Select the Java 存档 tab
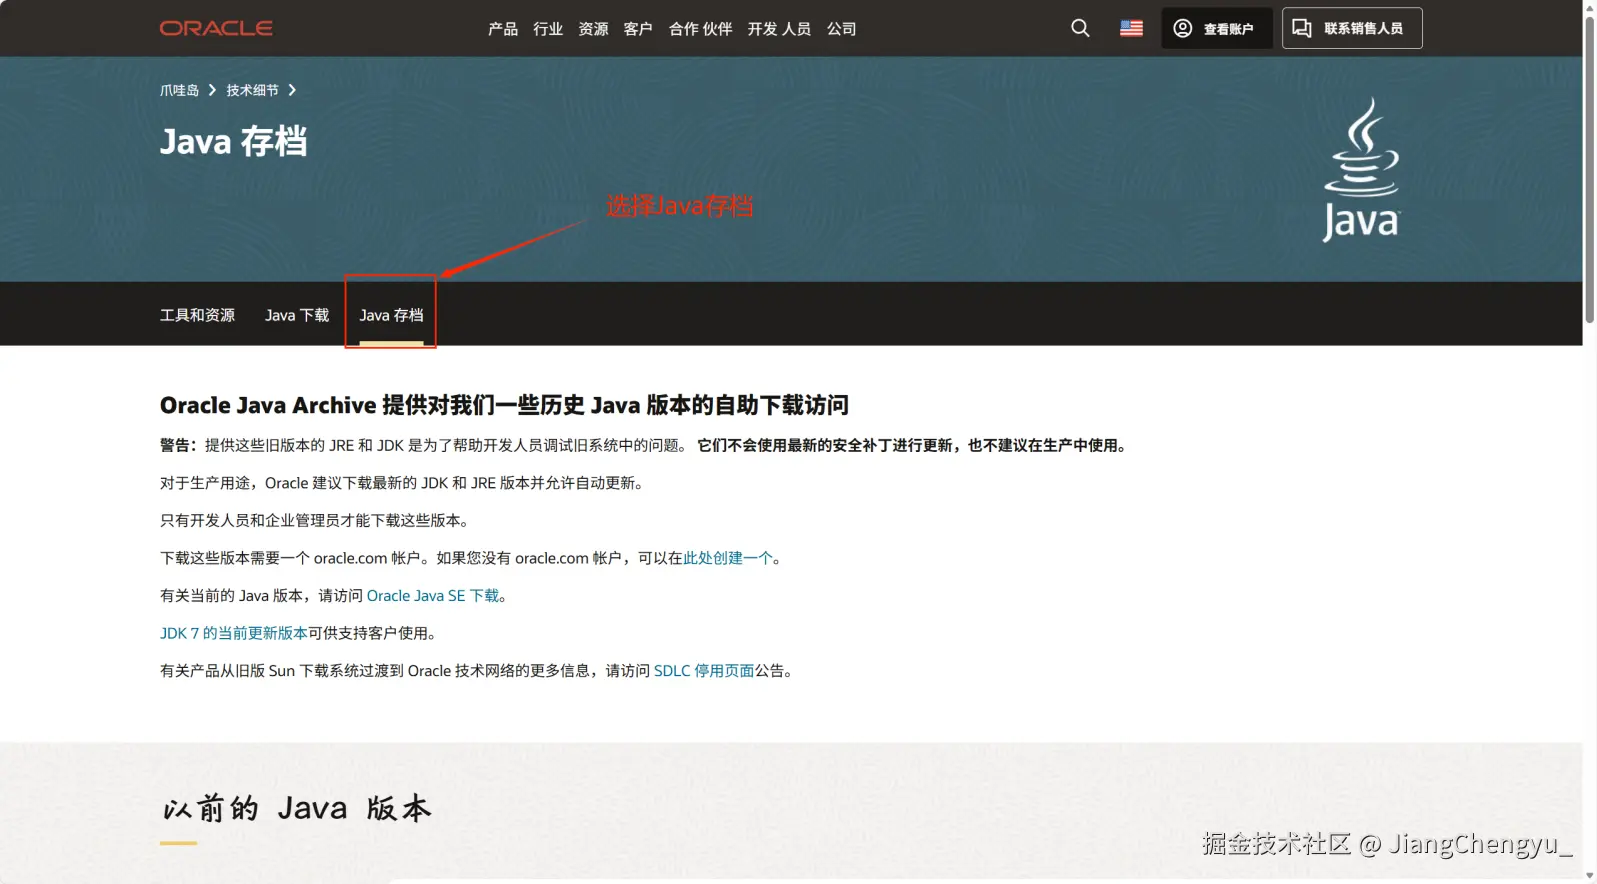The width and height of the screenshot is (1597, 884). [391, 315]
